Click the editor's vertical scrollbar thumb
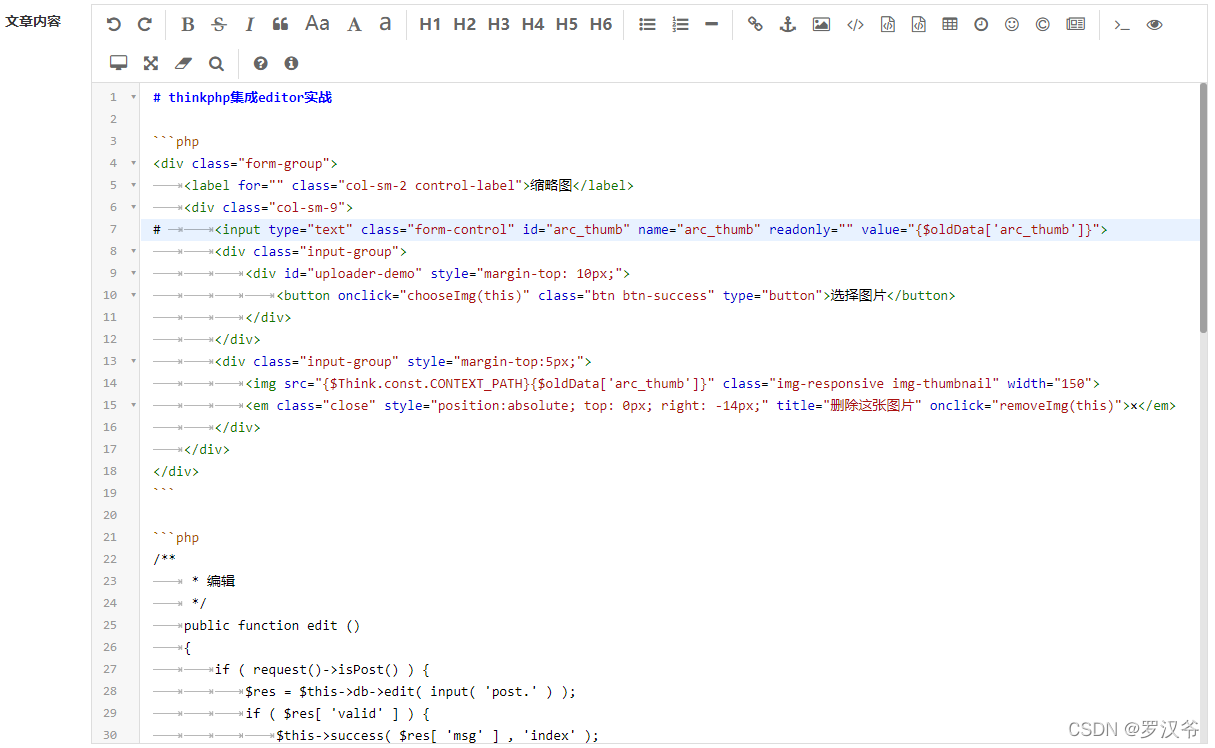Viewport: 1215px width, 748px height. point(1203,208)
